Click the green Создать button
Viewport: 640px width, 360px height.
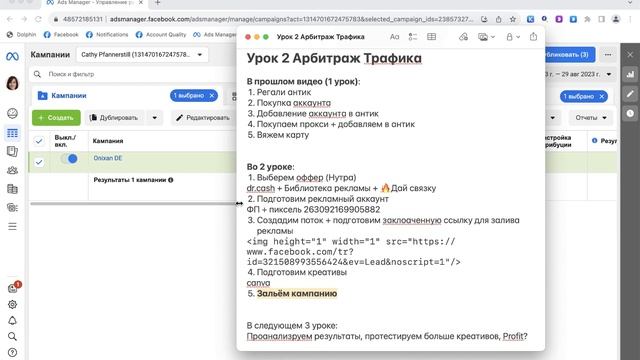pos(56,118)
